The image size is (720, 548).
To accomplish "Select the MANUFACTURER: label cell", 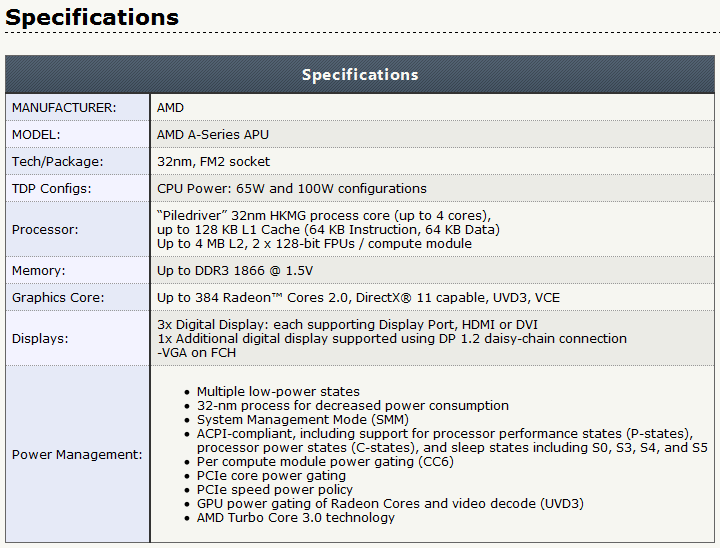I will point(78,107).
